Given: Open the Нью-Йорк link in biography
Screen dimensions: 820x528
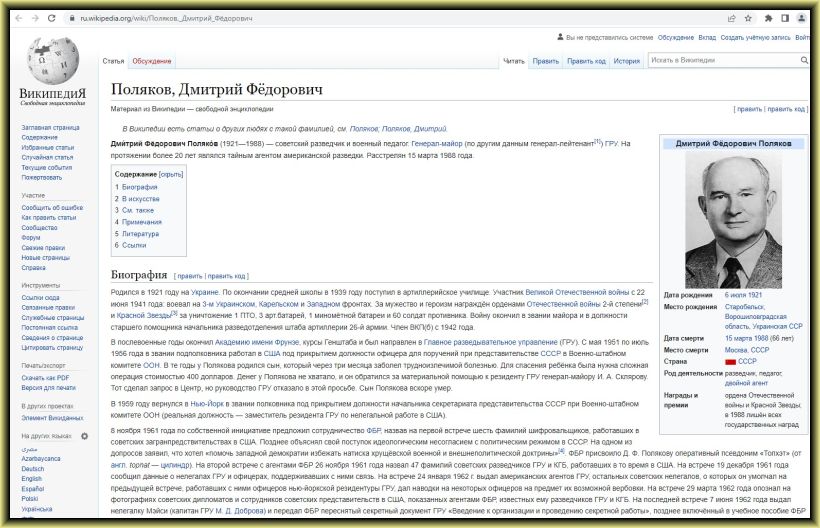Looking at the screenshot, I should pyautogui.click(x=207, y=404).
